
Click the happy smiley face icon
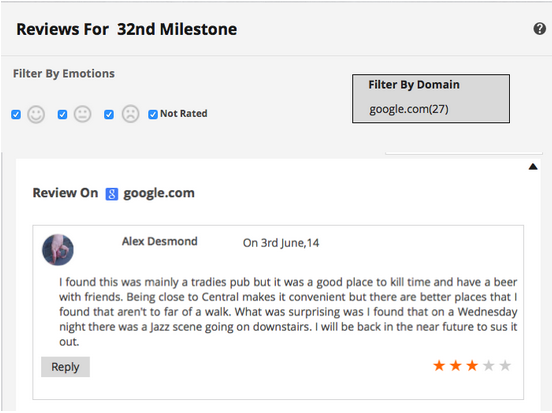[36, 114]
